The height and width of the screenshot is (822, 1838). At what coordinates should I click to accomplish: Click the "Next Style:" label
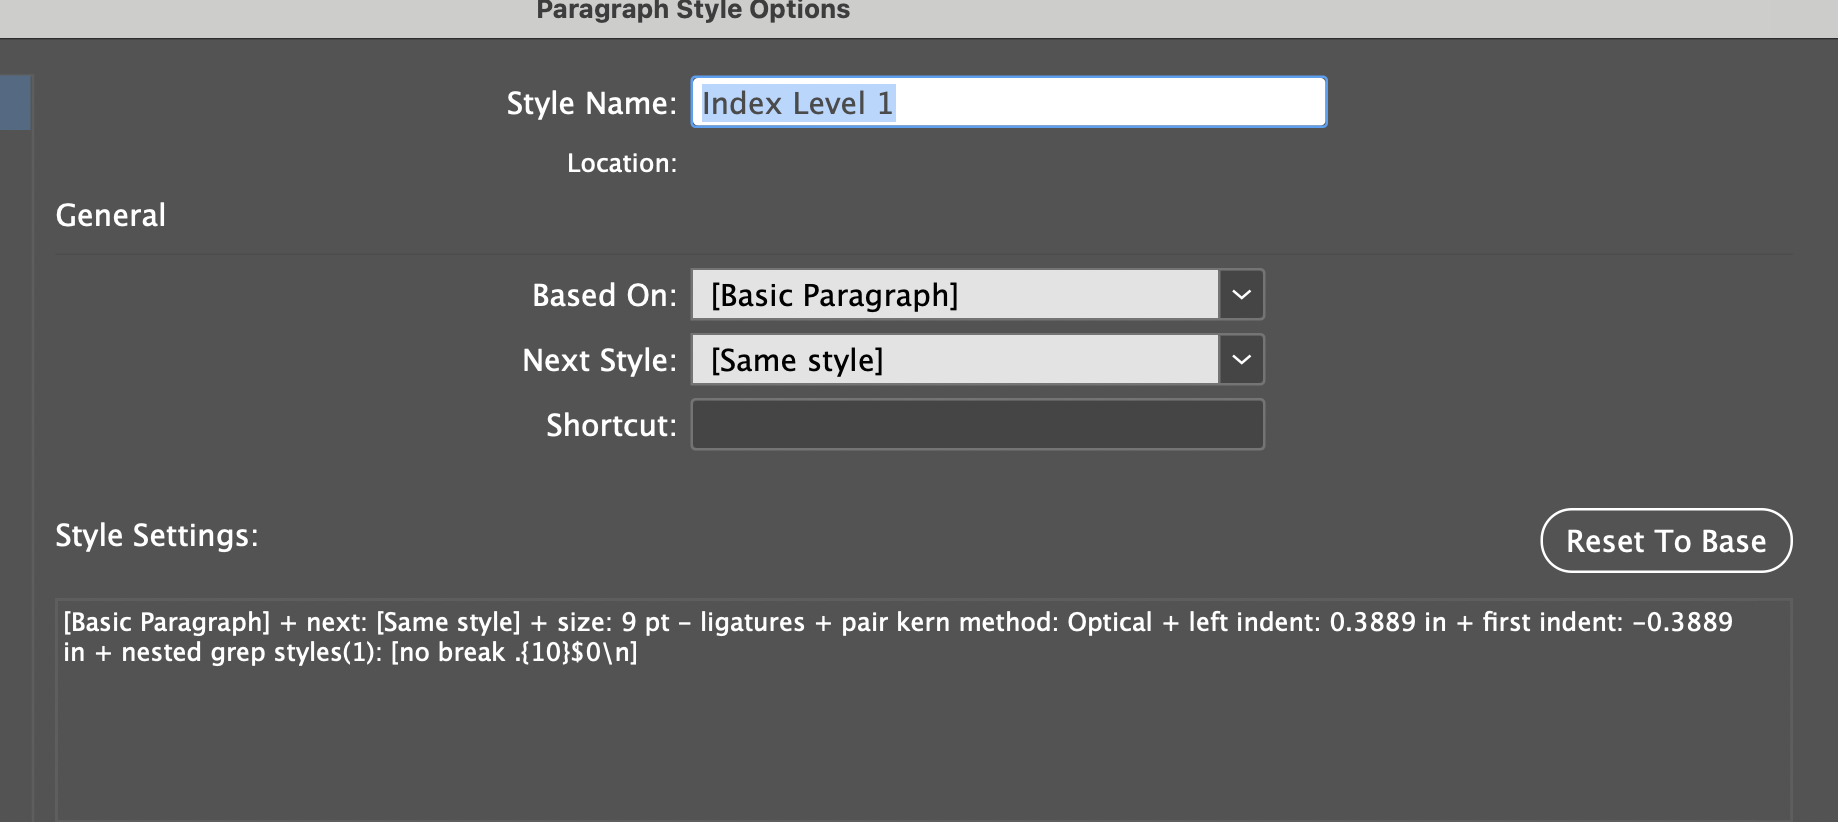599,360
